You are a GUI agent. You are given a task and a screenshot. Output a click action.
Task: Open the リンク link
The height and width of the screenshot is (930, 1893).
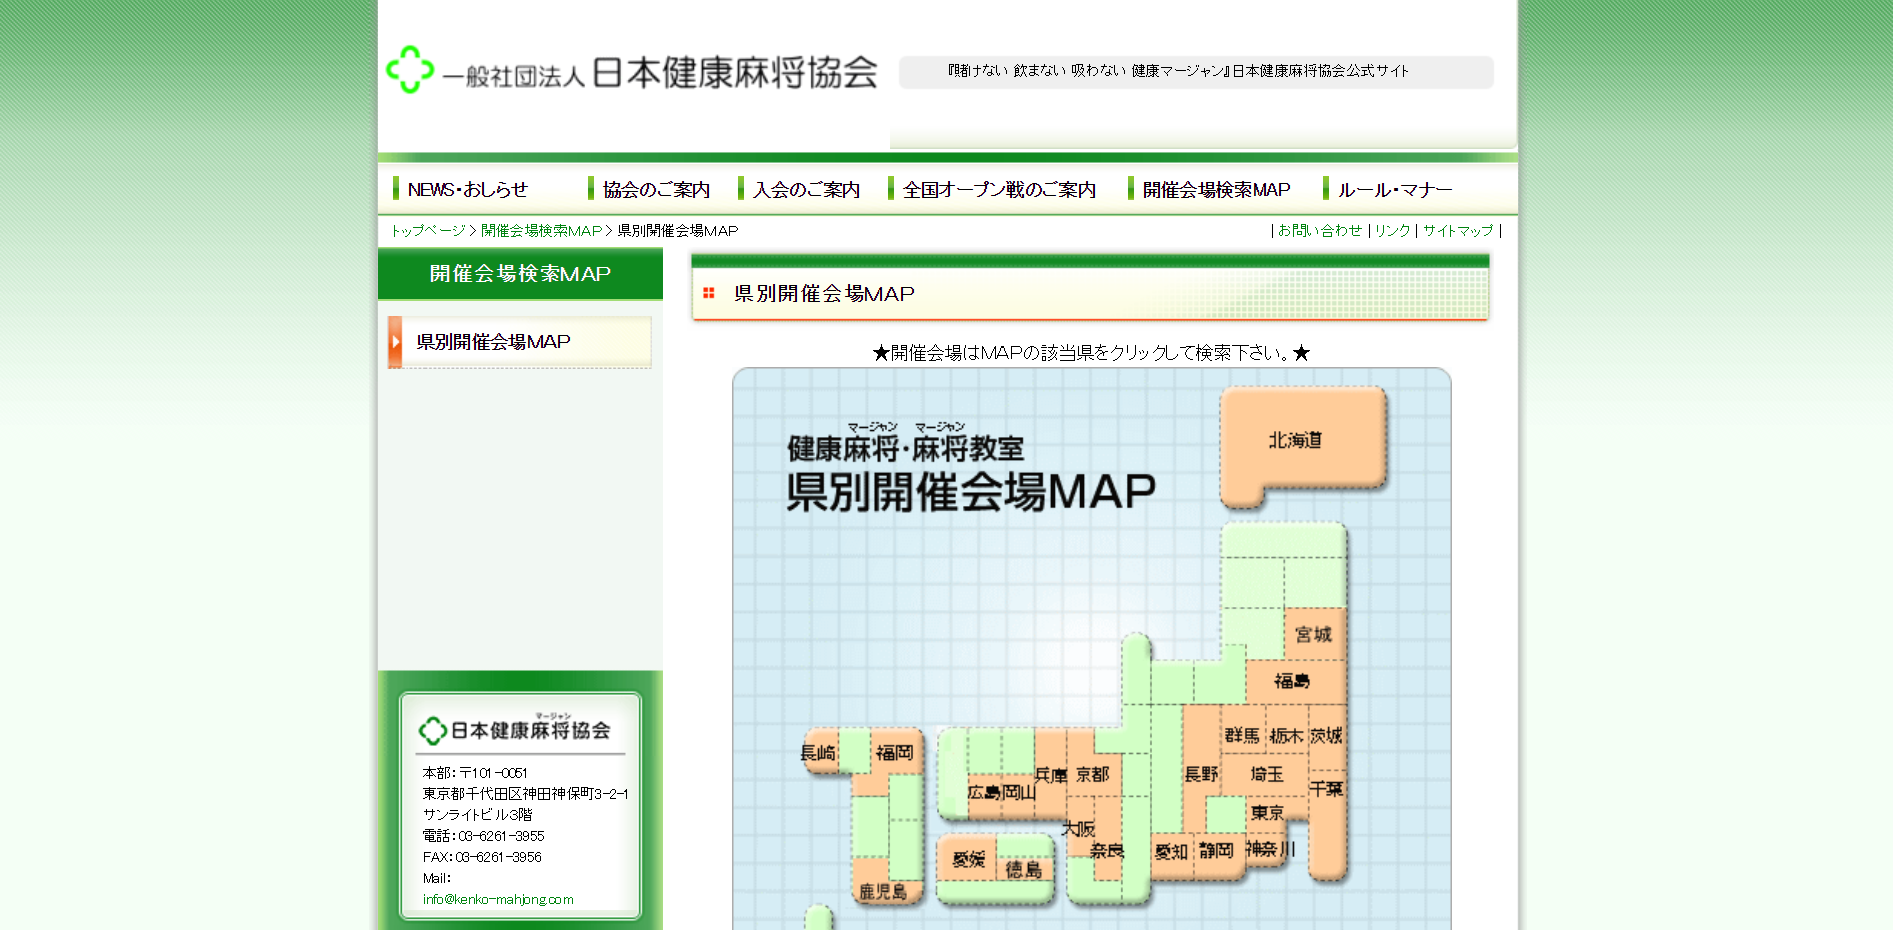coord(1392,230)
